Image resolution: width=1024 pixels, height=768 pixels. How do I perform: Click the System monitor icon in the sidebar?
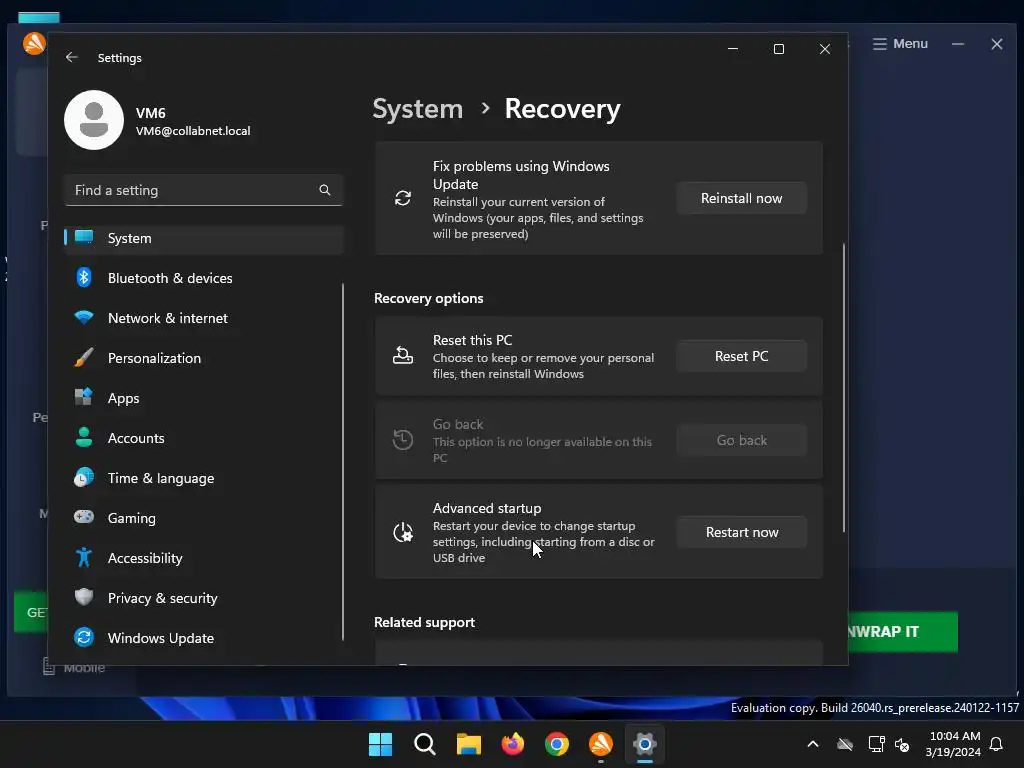click(x=84, y=237)
